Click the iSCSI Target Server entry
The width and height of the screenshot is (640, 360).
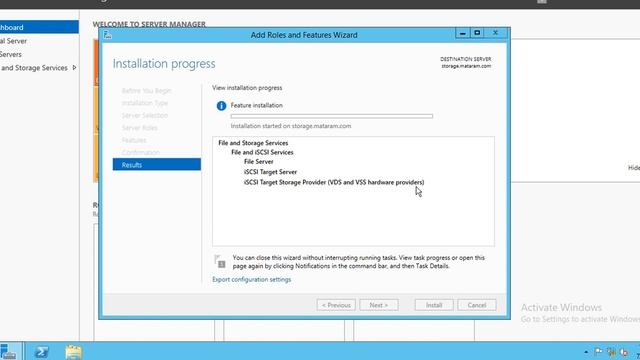coord(270,172)
